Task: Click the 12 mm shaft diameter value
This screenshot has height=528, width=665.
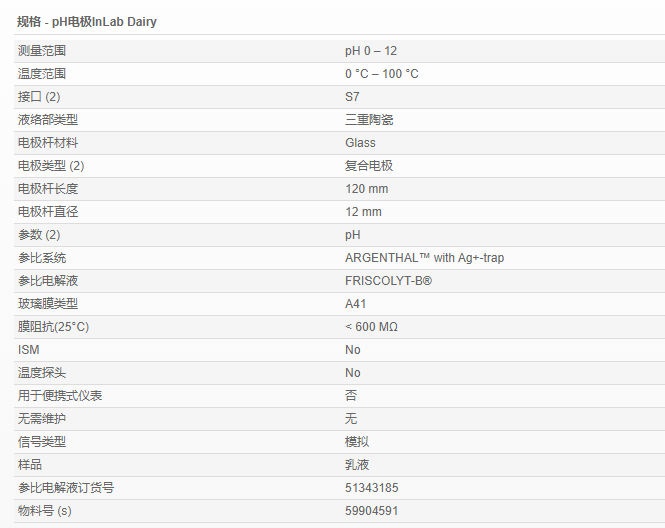Action: tap(363, 212)
